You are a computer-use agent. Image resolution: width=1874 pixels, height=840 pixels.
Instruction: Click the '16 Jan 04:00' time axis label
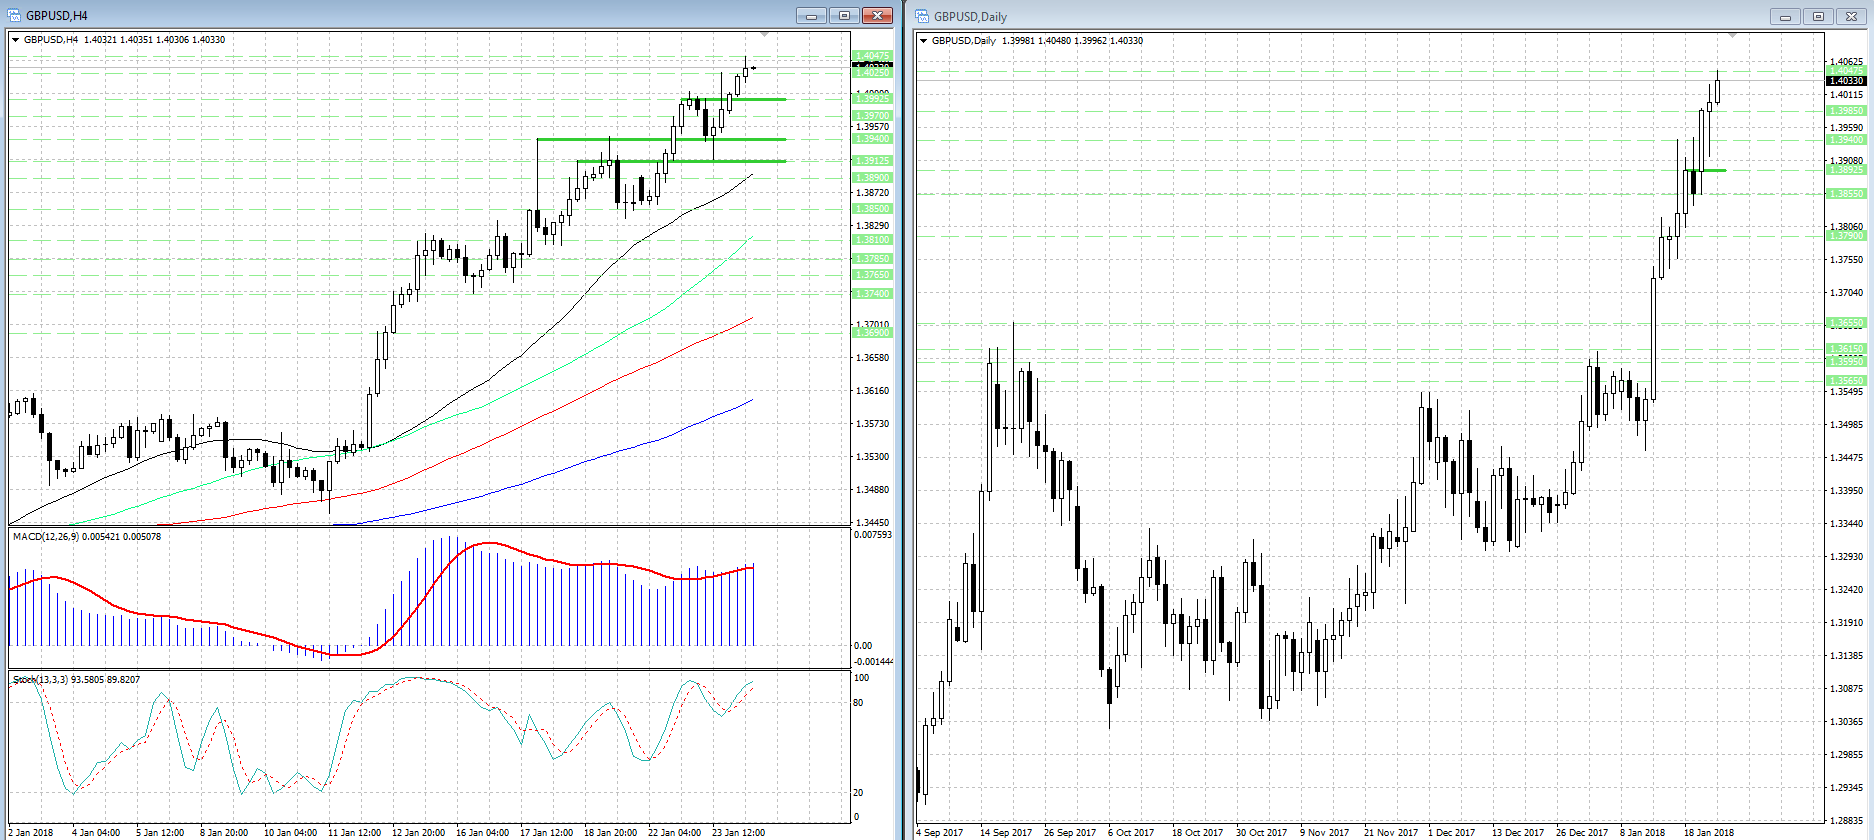pos(482,832)
